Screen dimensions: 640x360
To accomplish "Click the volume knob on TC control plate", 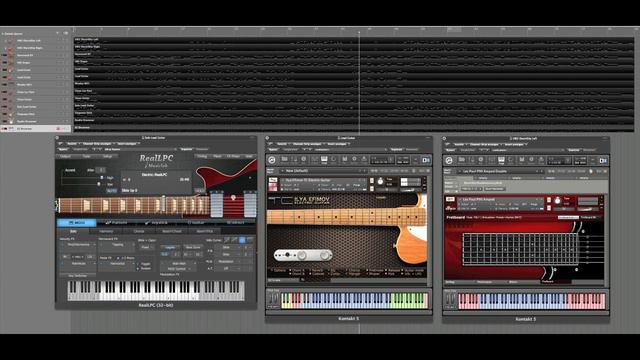I will coord(302,256).
